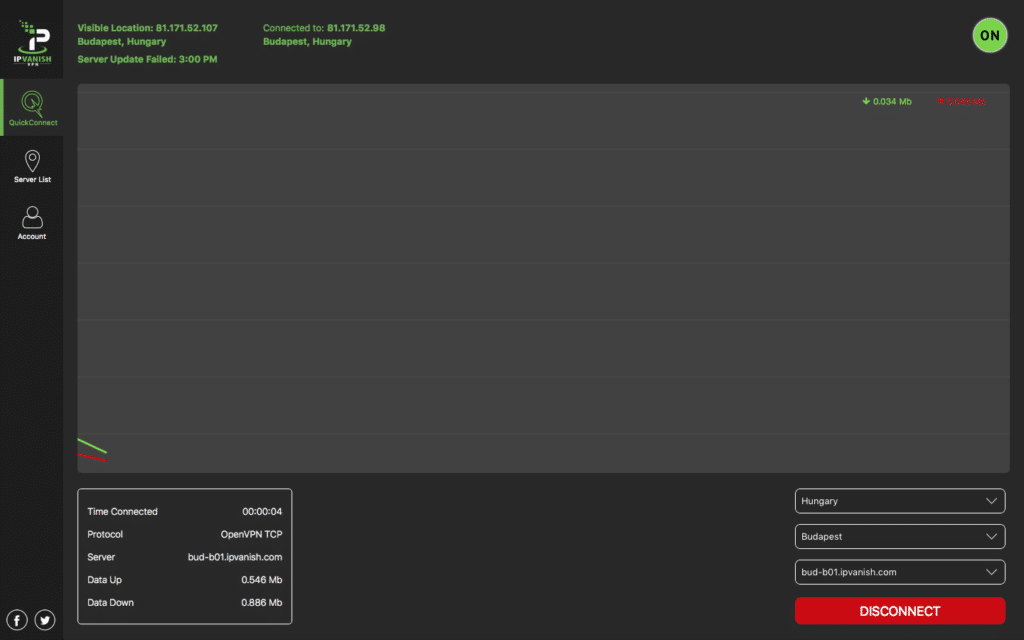
Task: Click the Connected to IP address
Action: coord(355,28)
